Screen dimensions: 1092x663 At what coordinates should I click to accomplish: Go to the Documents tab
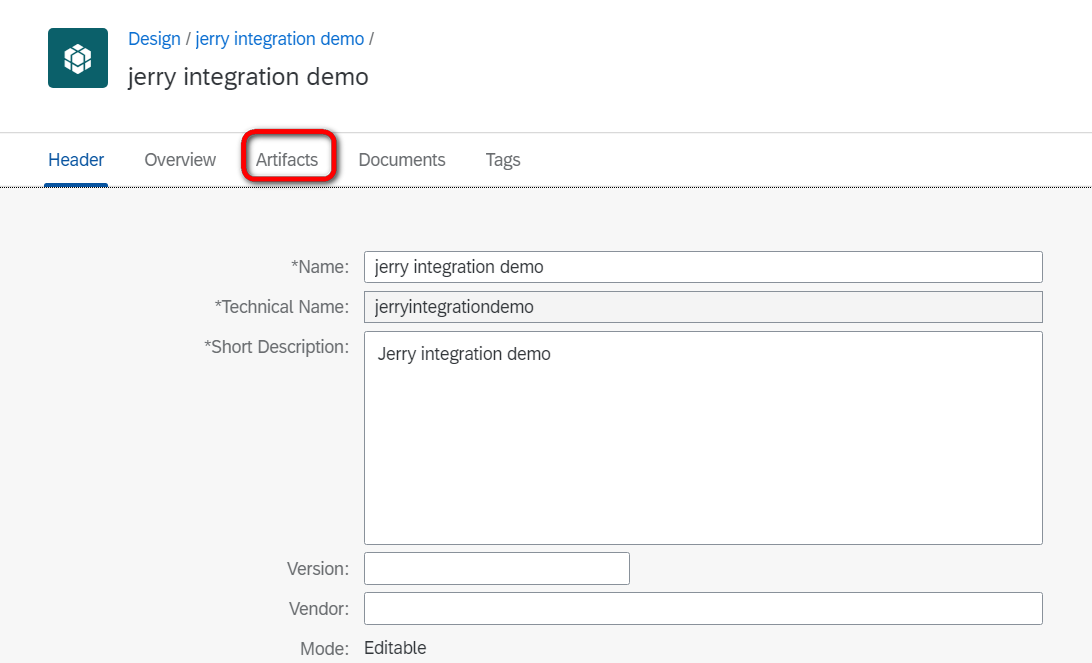point(402,160)
